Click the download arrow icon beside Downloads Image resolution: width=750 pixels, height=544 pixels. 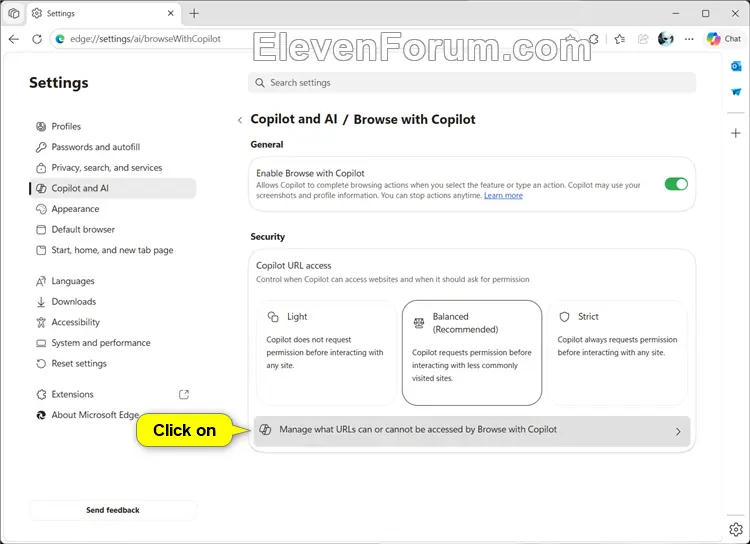41,301
